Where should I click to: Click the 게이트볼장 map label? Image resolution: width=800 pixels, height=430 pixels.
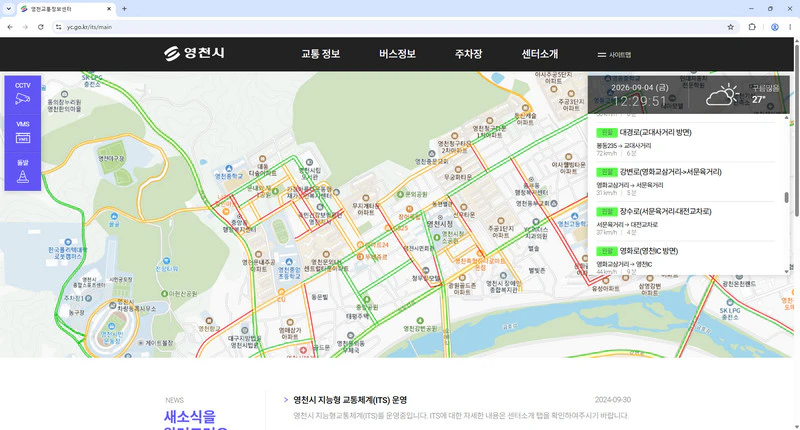pyautogui.click(x=156, y=343)
